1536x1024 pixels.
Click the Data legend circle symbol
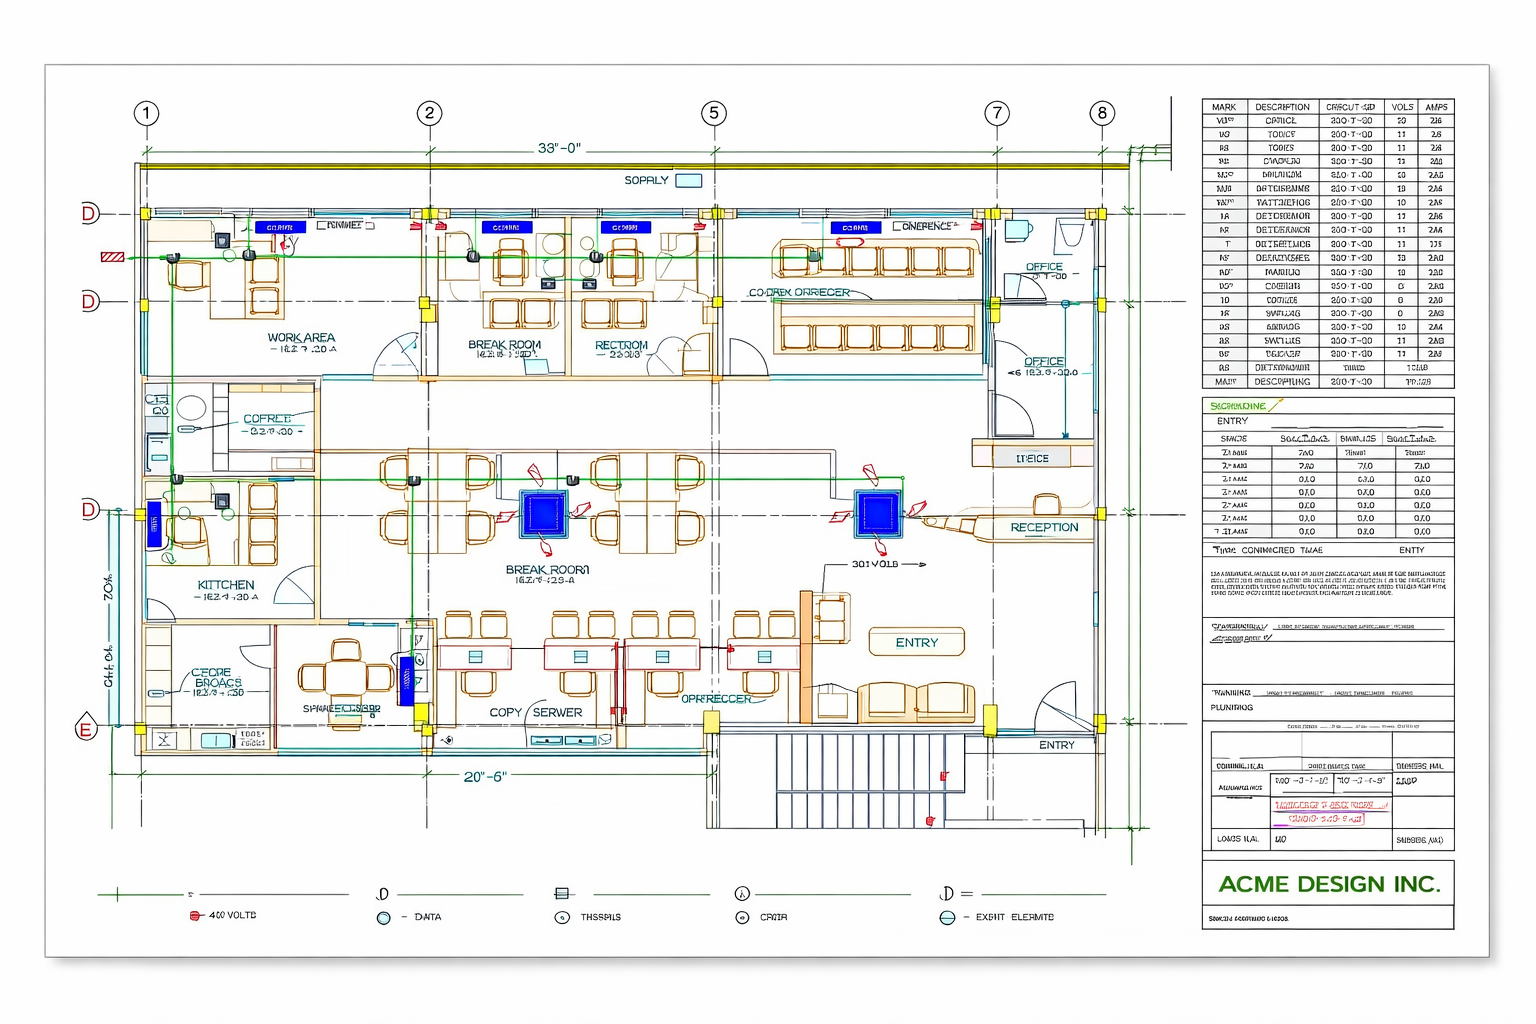(x=383, y=917)
